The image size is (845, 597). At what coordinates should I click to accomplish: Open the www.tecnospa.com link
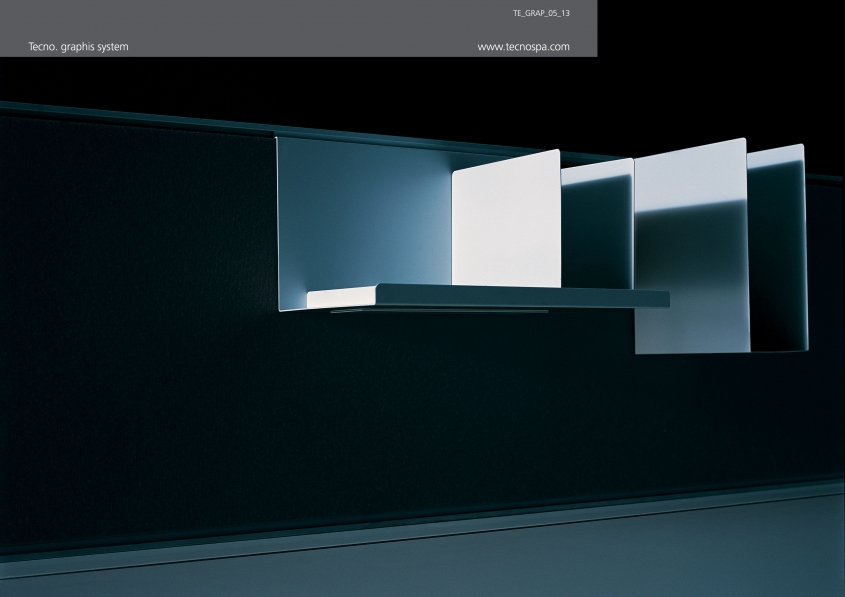tap(523, 47)
